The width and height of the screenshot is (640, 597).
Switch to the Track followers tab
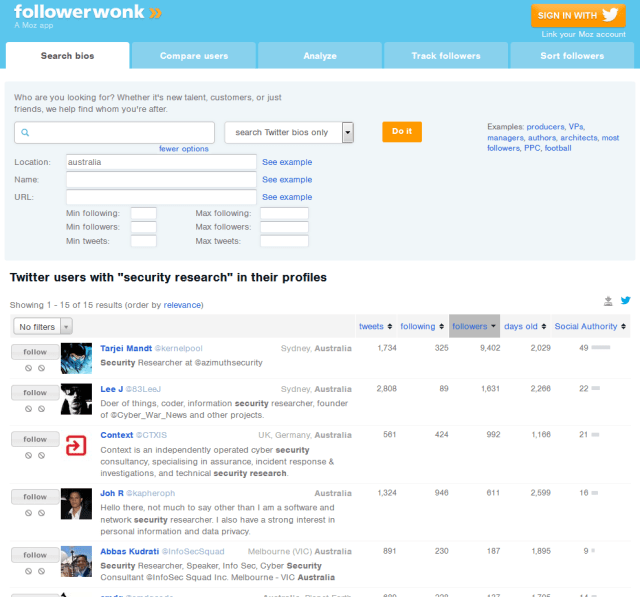coord(446,56)
